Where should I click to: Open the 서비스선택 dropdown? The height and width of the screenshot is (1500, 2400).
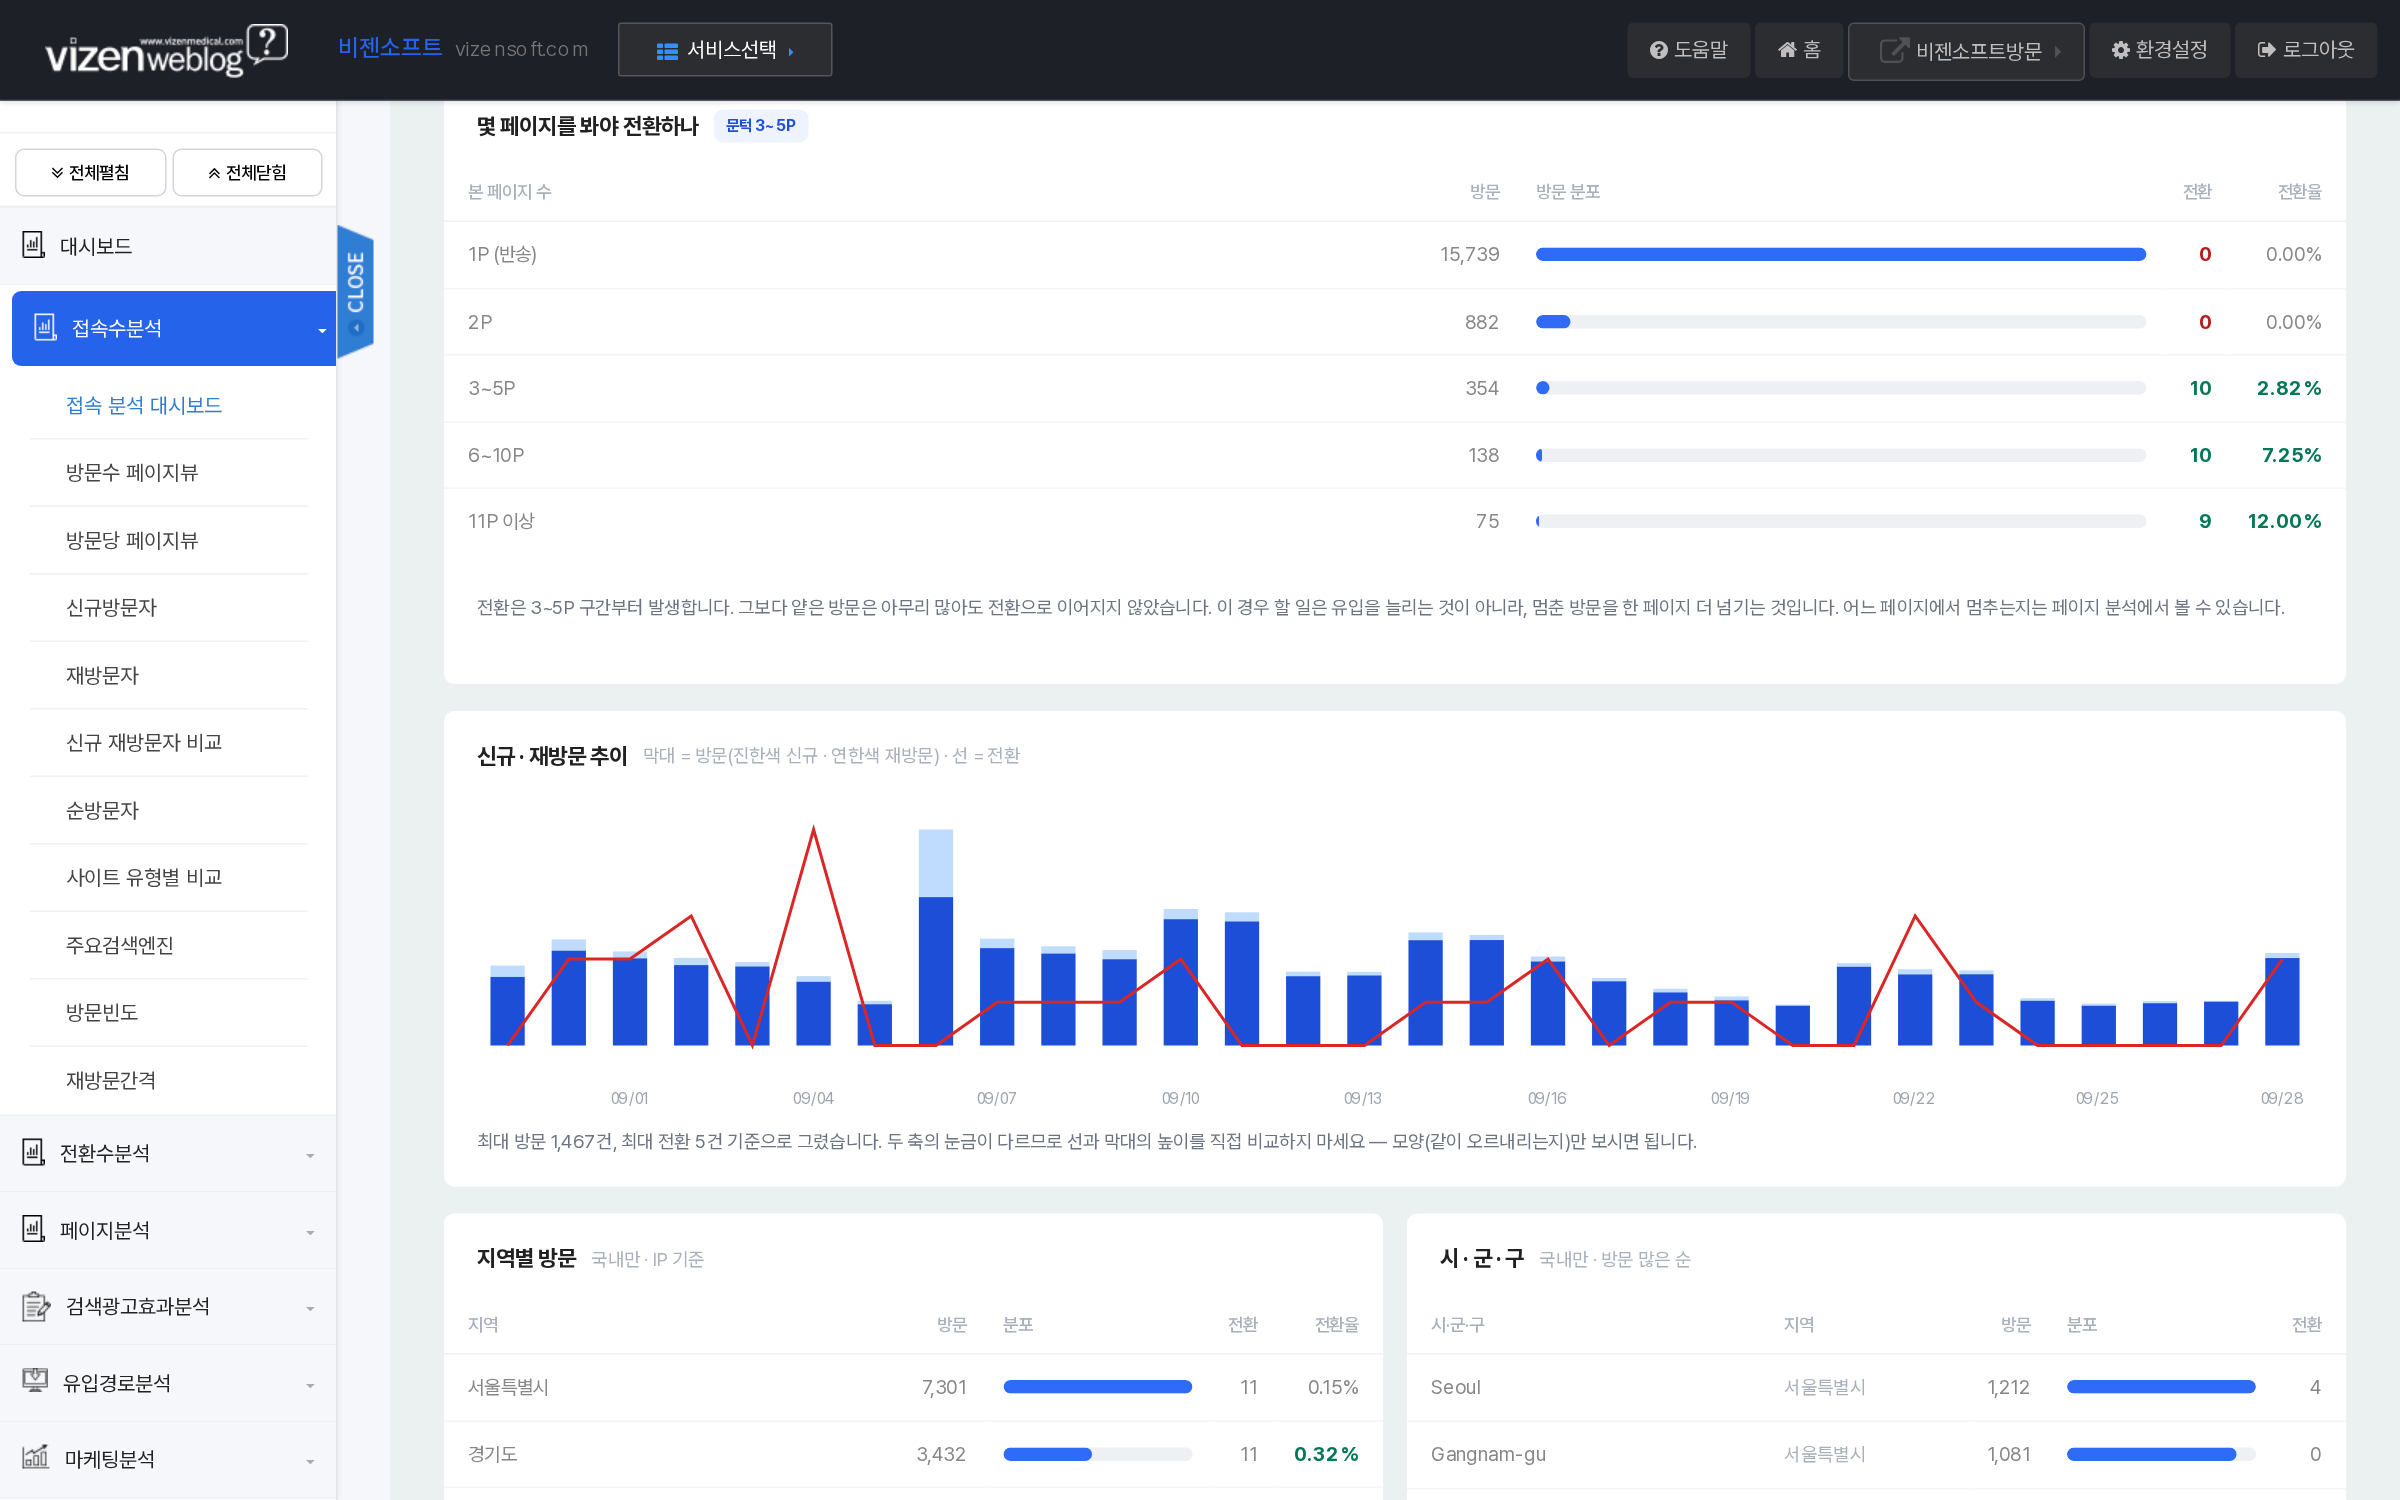tap(725, 50)
